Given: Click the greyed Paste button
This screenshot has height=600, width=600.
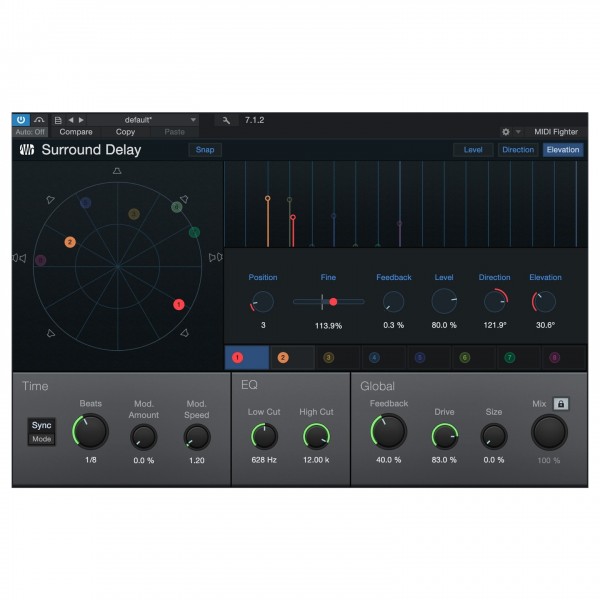Looking at the screenshot, I should tap(174, 132).
